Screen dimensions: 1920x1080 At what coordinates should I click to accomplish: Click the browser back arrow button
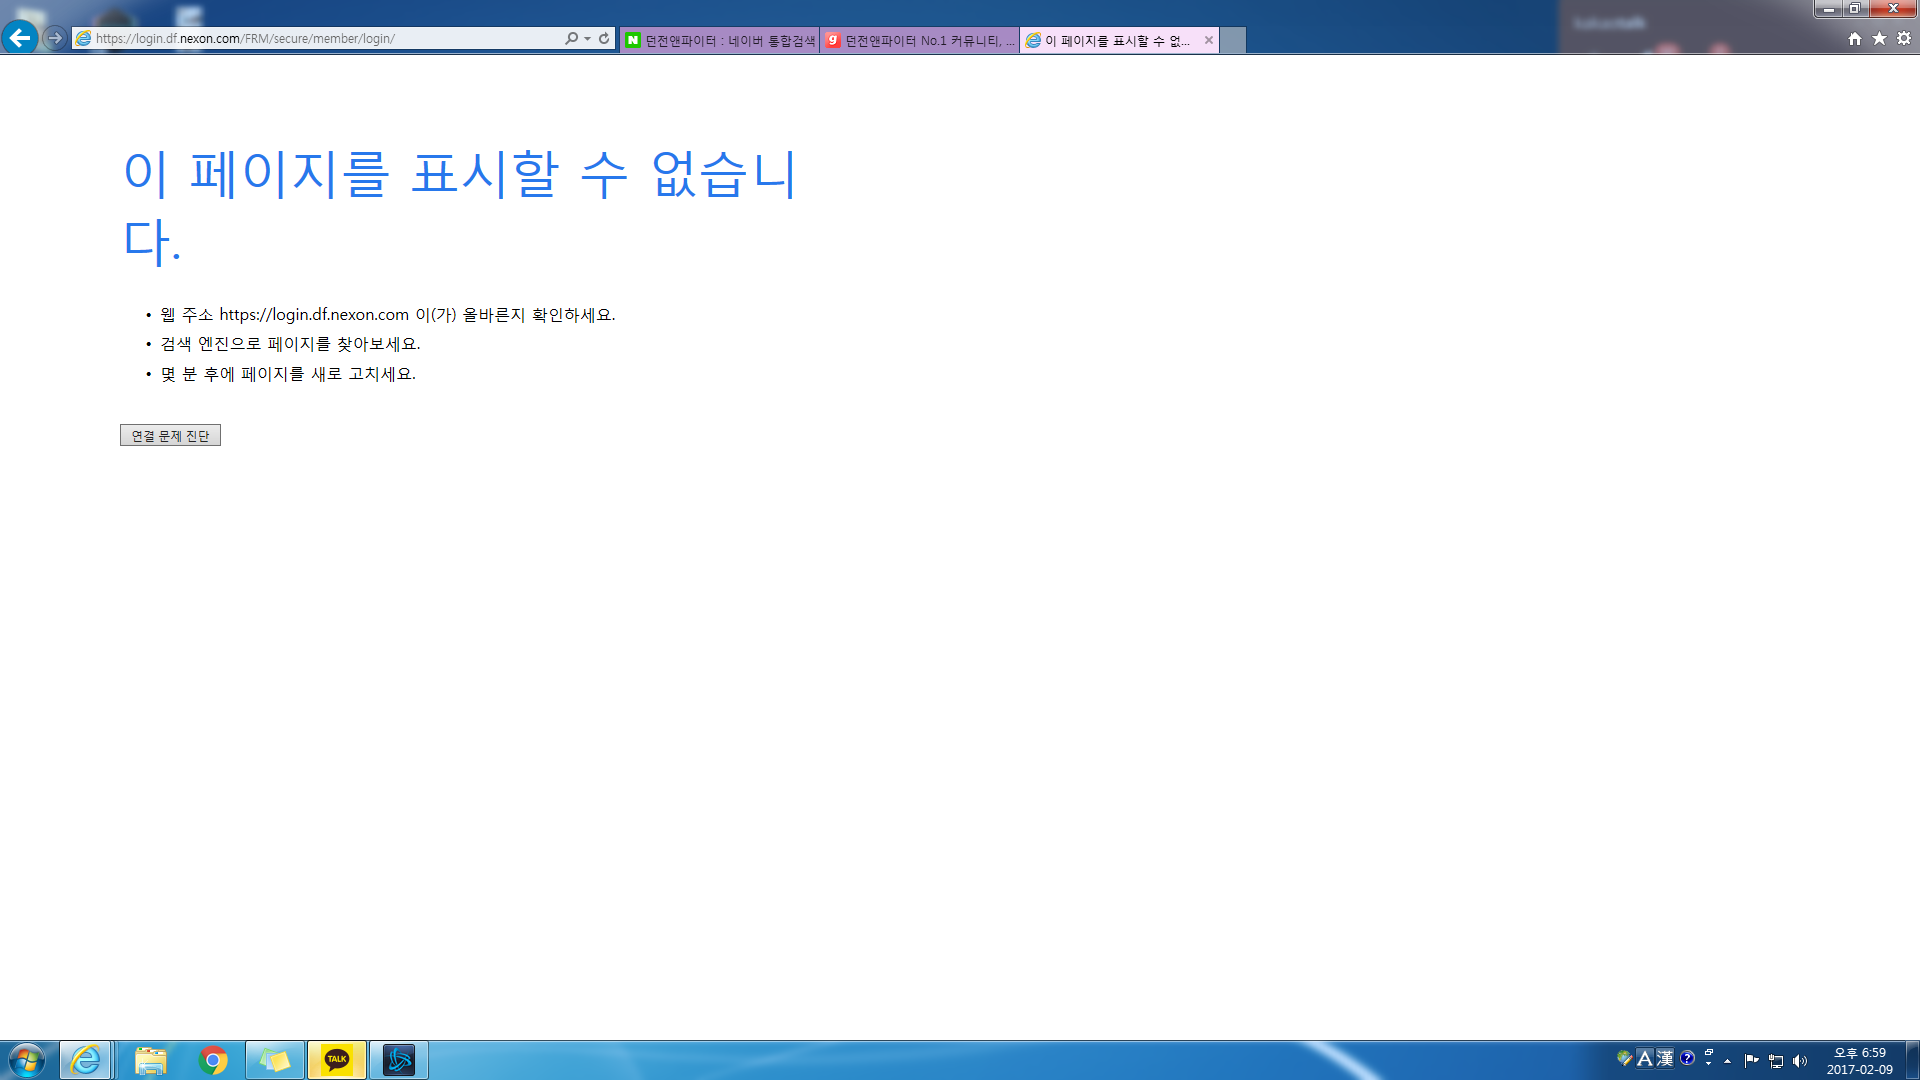[x=19, y=38]
